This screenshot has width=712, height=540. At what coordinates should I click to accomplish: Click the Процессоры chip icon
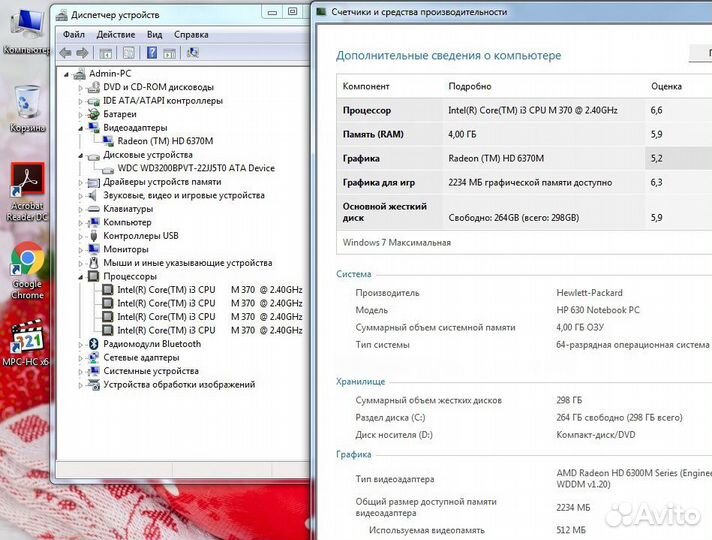tap(94, 276)
